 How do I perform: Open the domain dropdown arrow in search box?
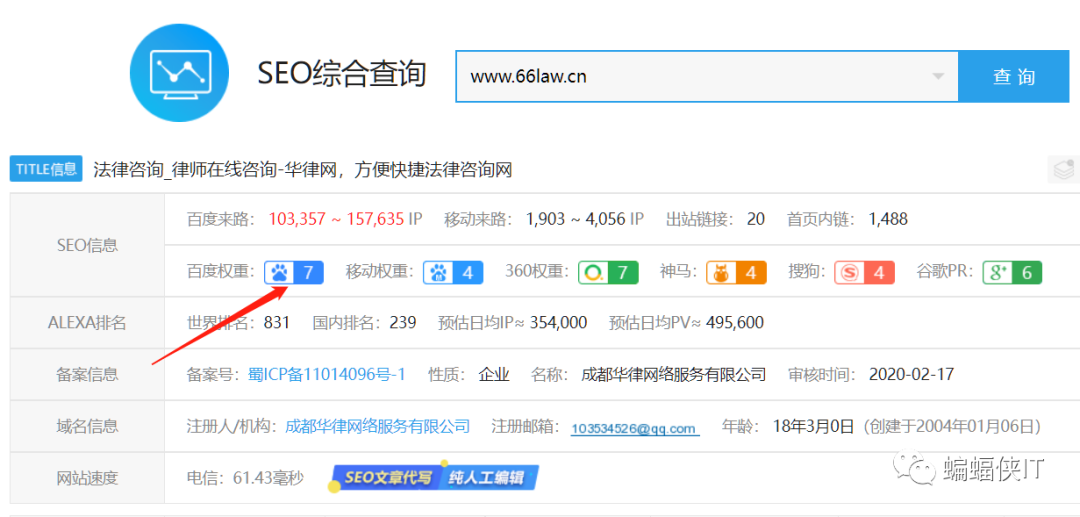click(937, 76)
